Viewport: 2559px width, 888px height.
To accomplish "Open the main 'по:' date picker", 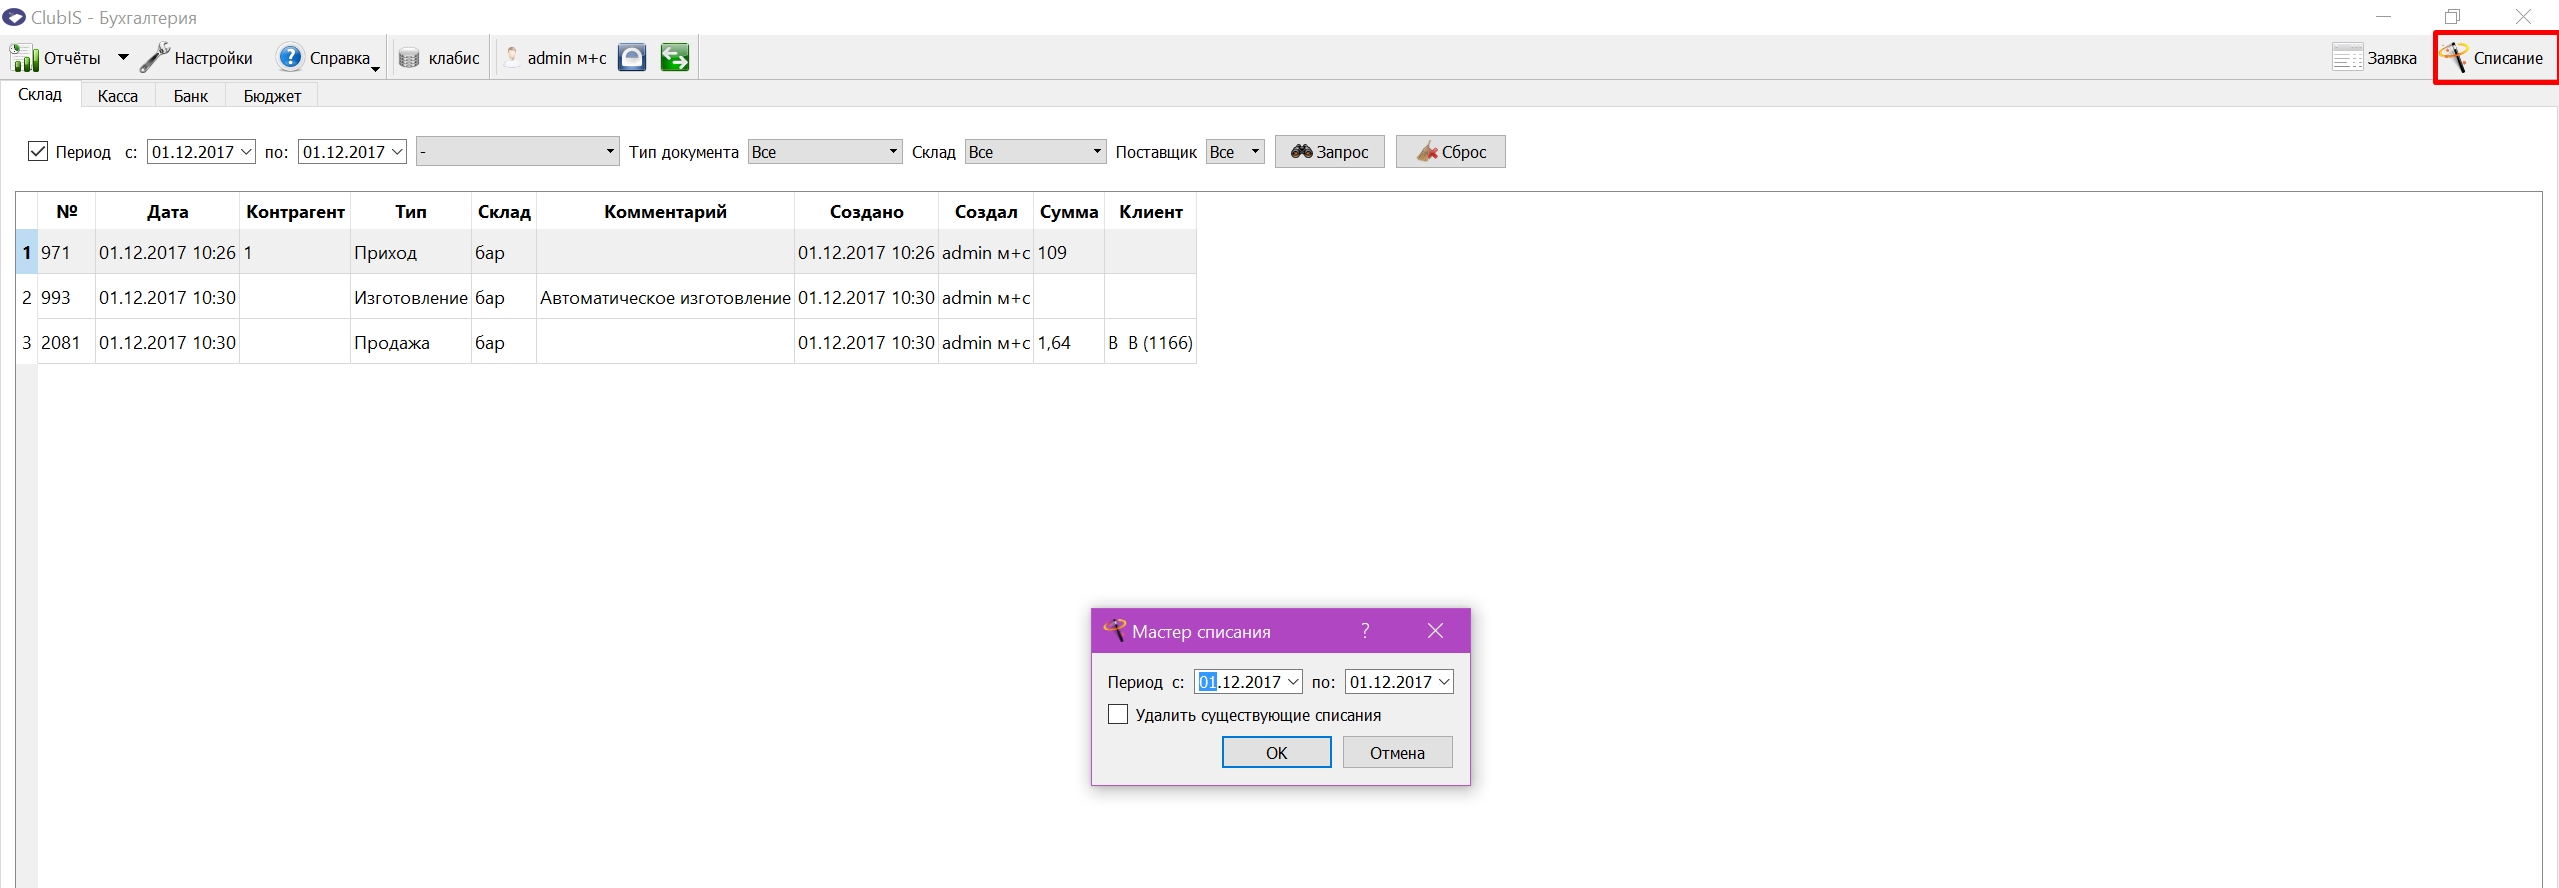I will (x=398, y=152).
